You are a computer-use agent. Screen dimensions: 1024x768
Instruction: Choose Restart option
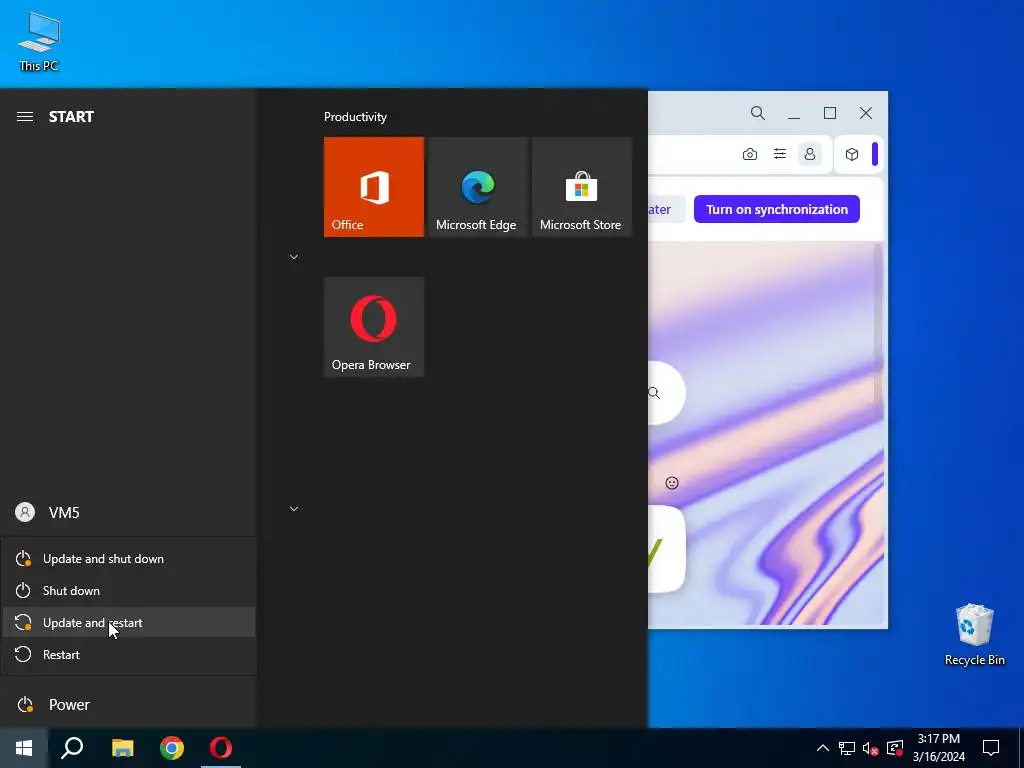[x=128, y=654]
